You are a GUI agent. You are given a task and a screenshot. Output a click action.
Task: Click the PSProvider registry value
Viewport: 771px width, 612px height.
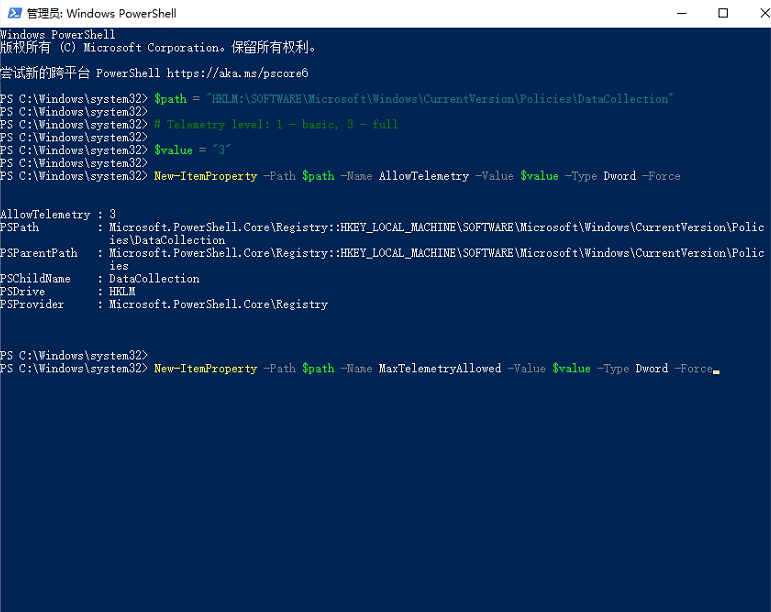click(218, 305)
